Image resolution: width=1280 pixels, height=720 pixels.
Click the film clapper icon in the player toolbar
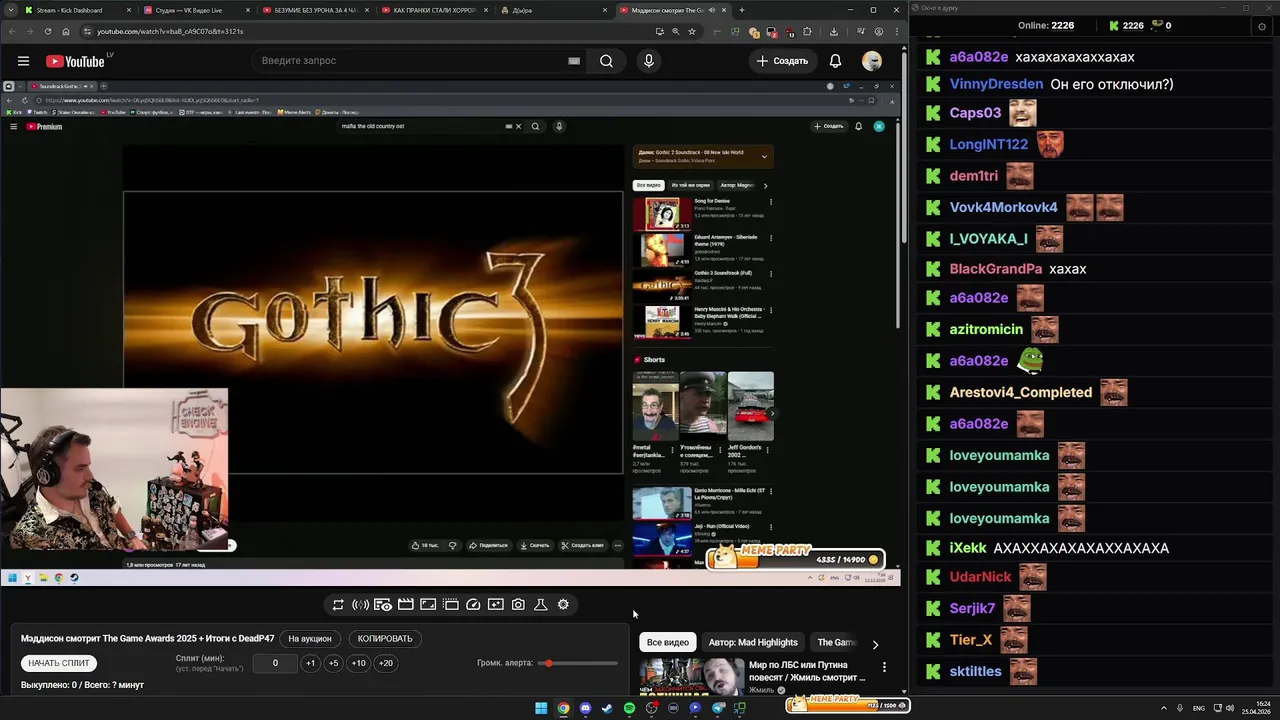tap(406, 604)
